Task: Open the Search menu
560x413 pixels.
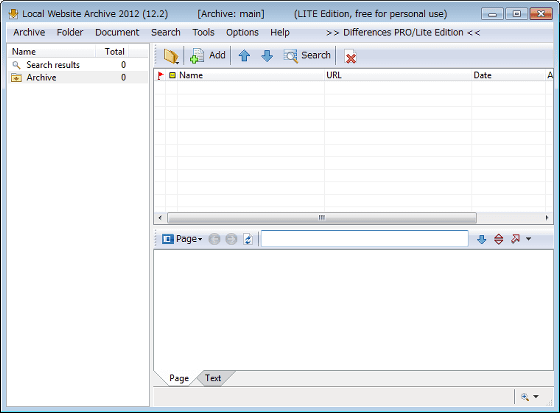Action: [x=166, y=33]
